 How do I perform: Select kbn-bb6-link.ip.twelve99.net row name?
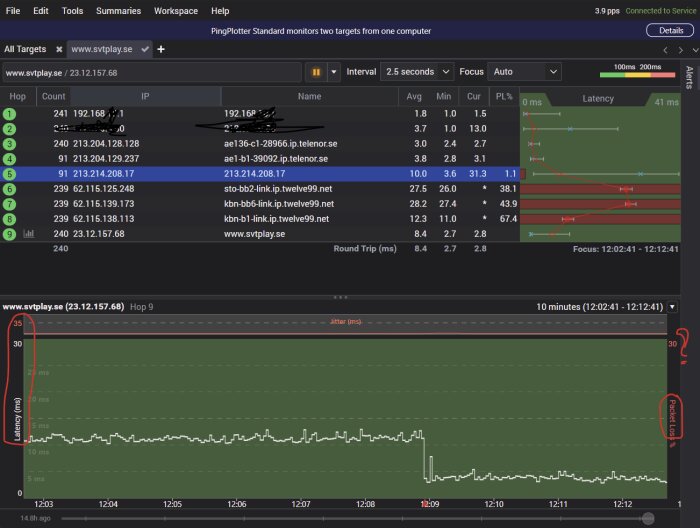point(279,204)
